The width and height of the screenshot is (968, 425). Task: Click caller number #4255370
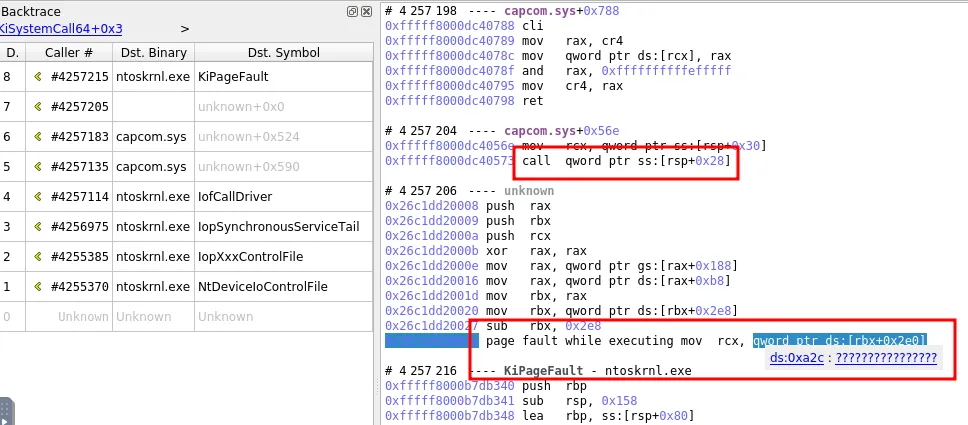pyautogui.click(x=80, y=287)
